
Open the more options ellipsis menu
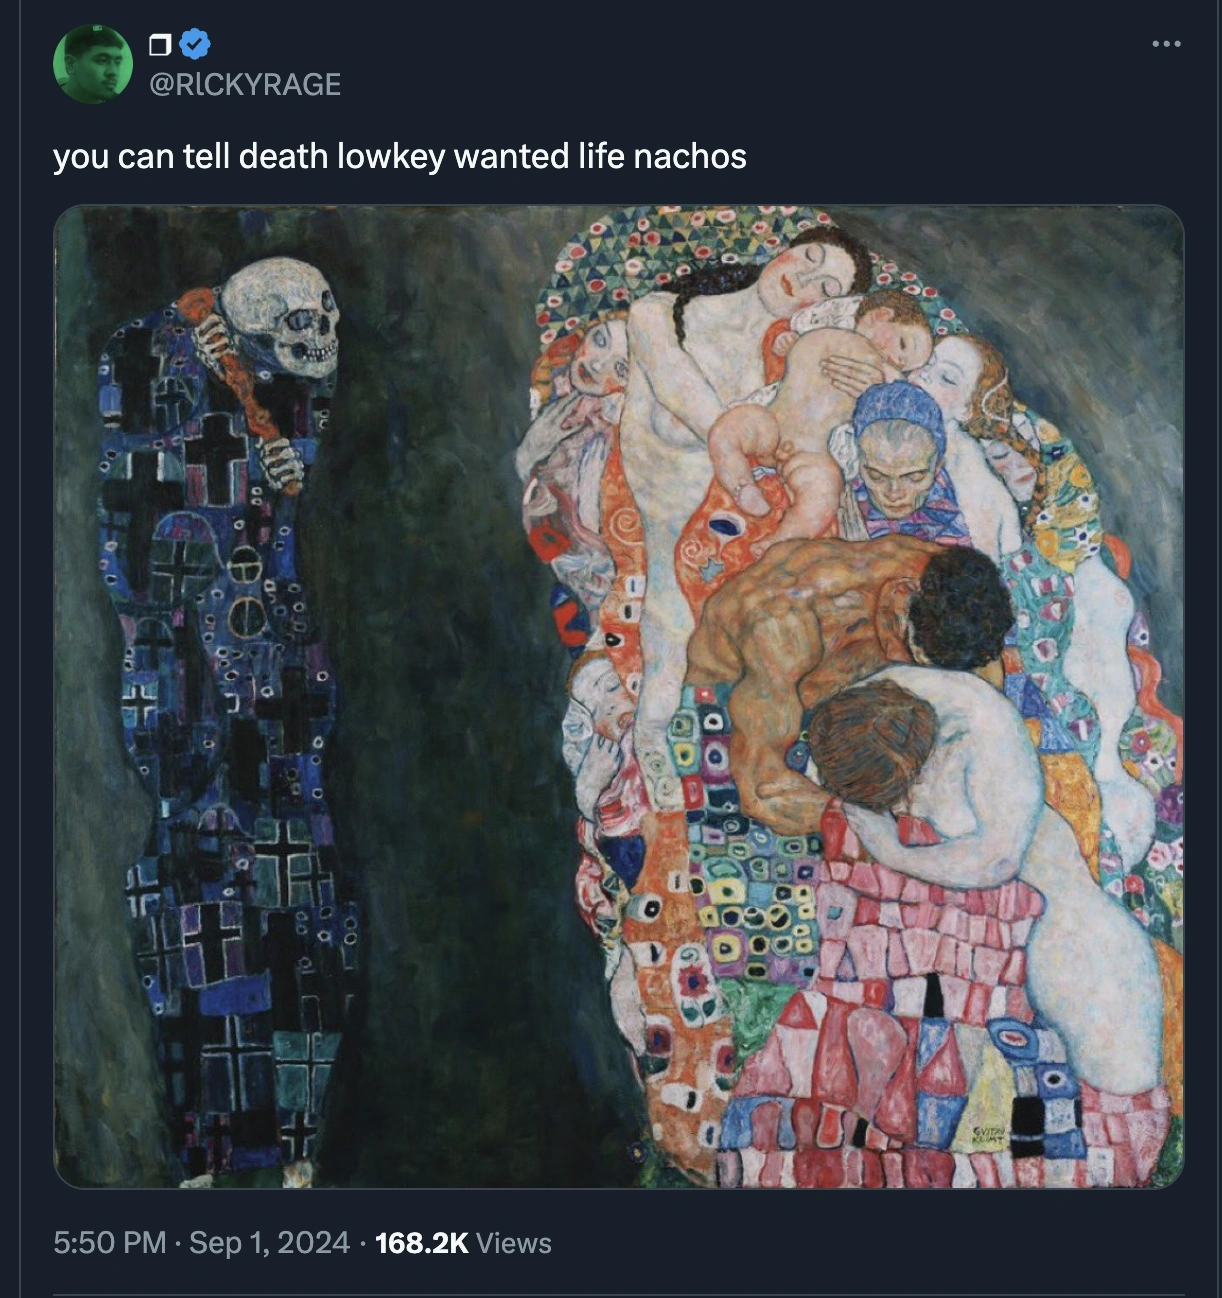click(x=1166, y=44)
